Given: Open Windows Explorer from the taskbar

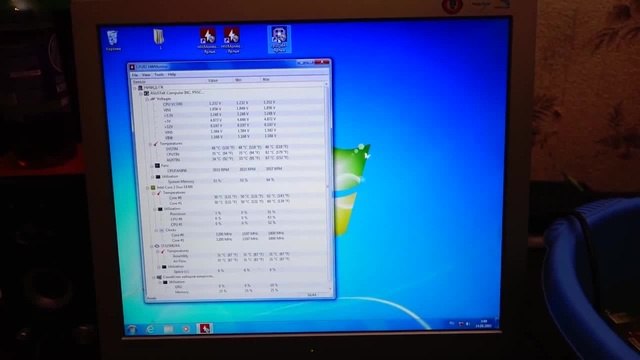Looking at the screenshot, I should [x=168, y=329].
